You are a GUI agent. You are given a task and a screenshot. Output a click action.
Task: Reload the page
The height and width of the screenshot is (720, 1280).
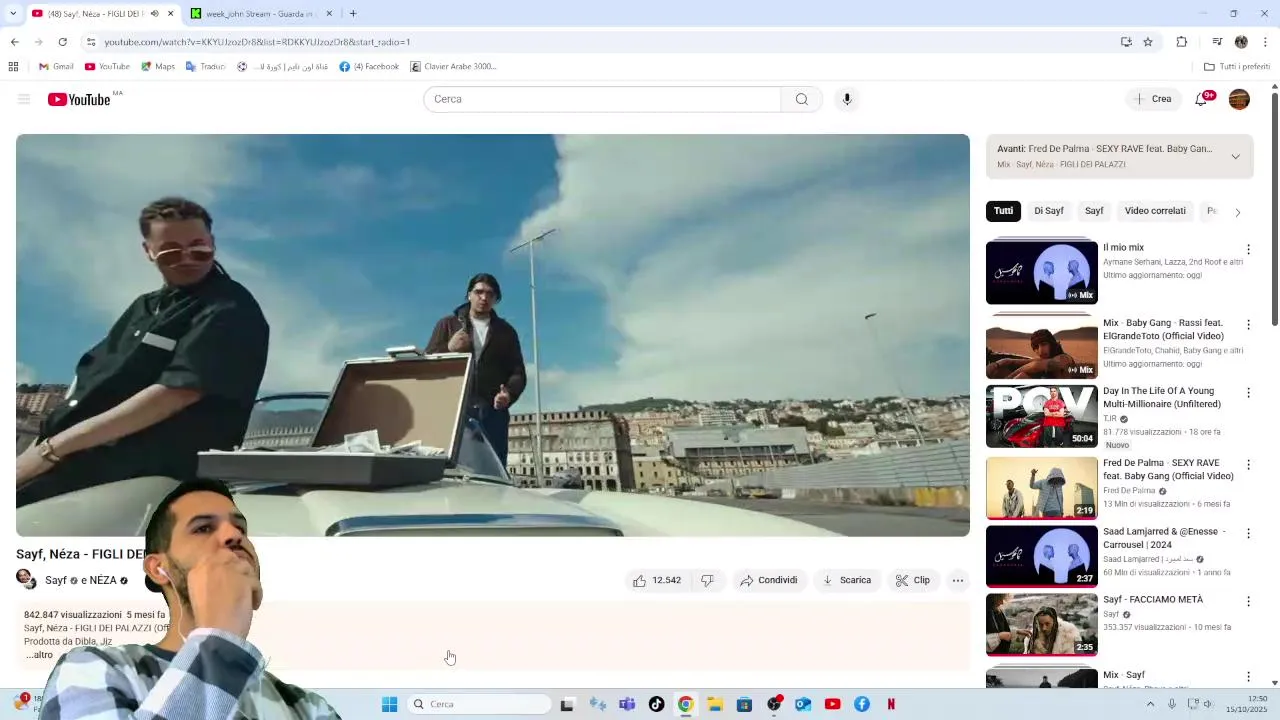[x=62, y=42]
